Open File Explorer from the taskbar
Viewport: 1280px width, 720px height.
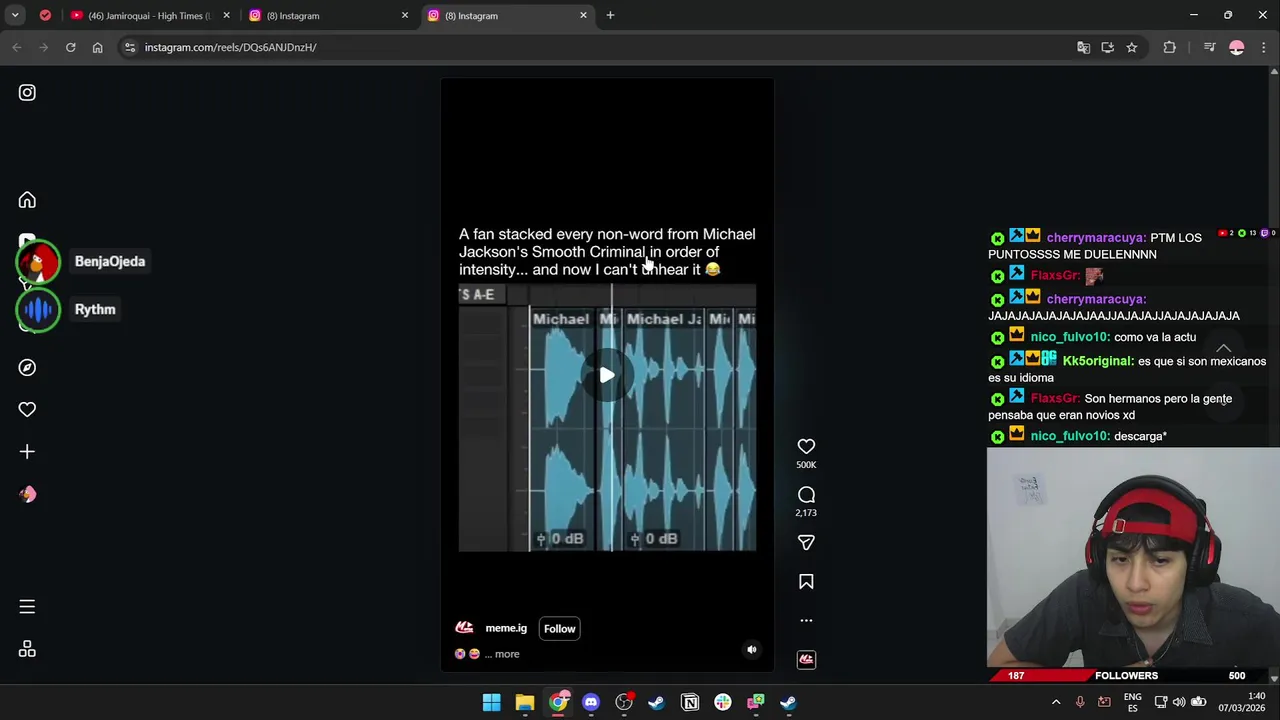click(525, 702)
